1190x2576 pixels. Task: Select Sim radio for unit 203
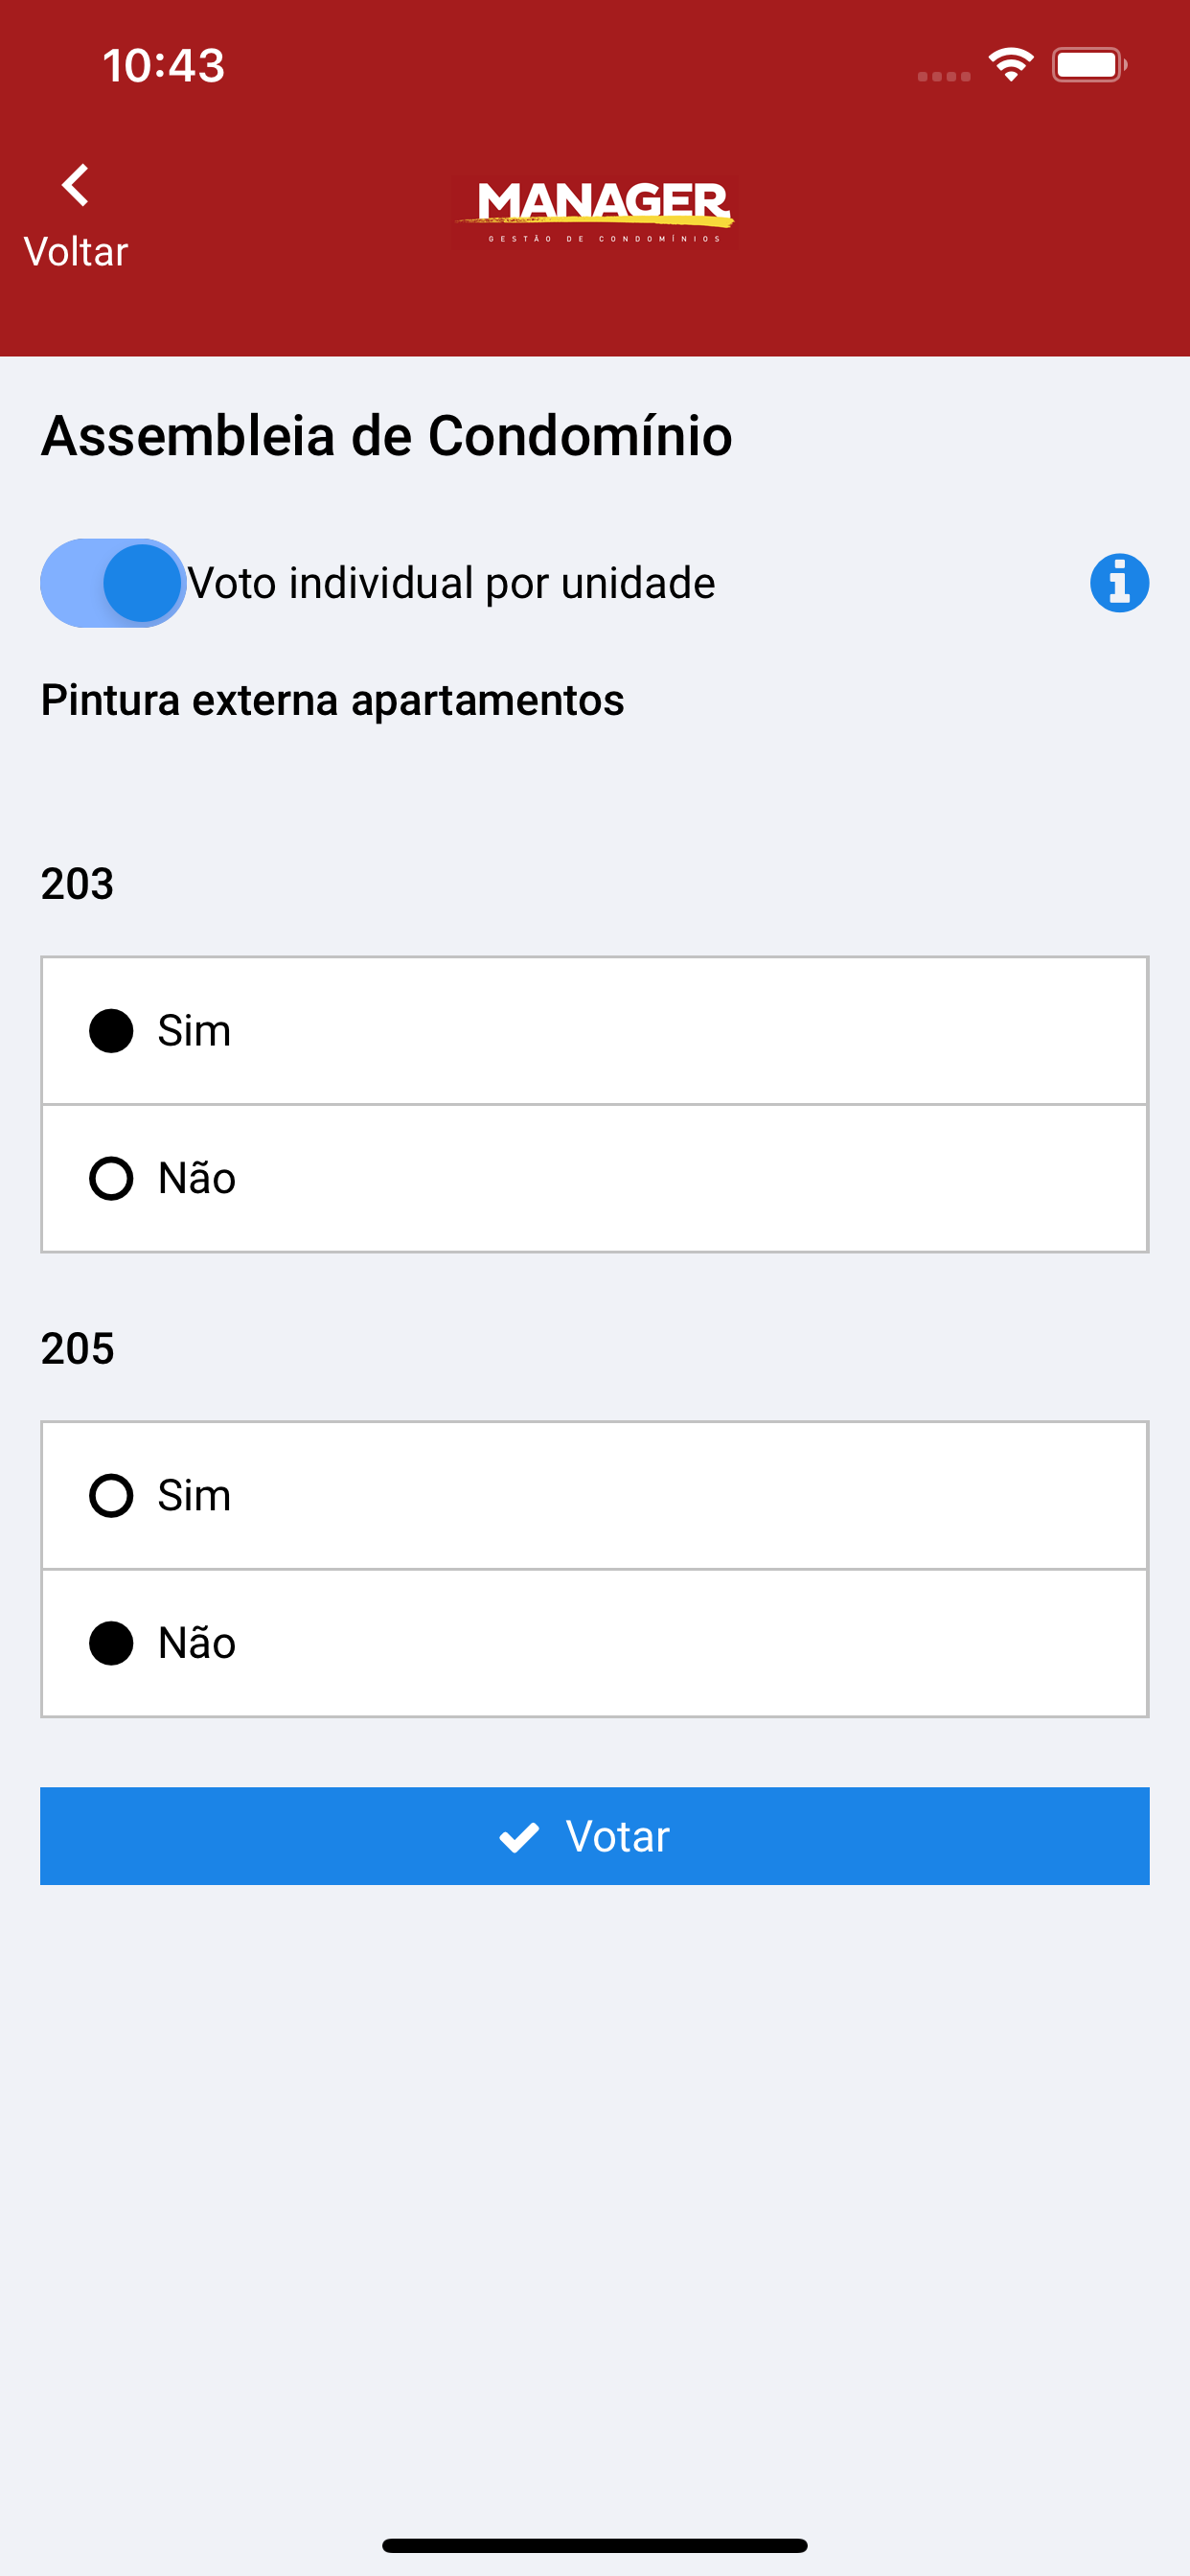pos(111,1031)
